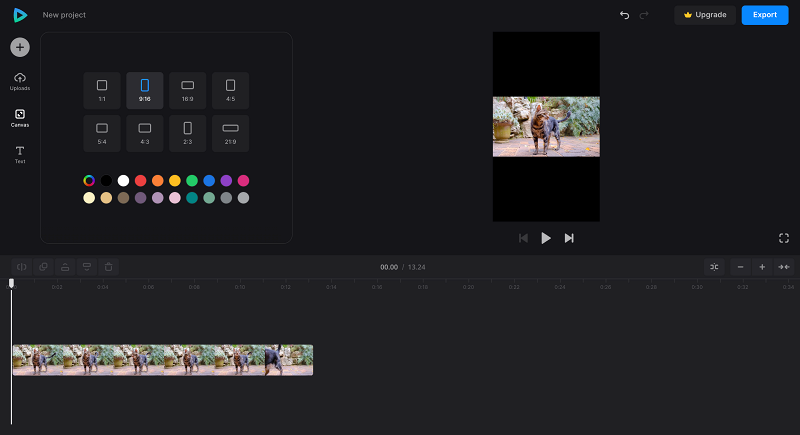This screenshot has width=800, height=435.
Task: Click the timeline playhead handle
Action: coord(11,283)
